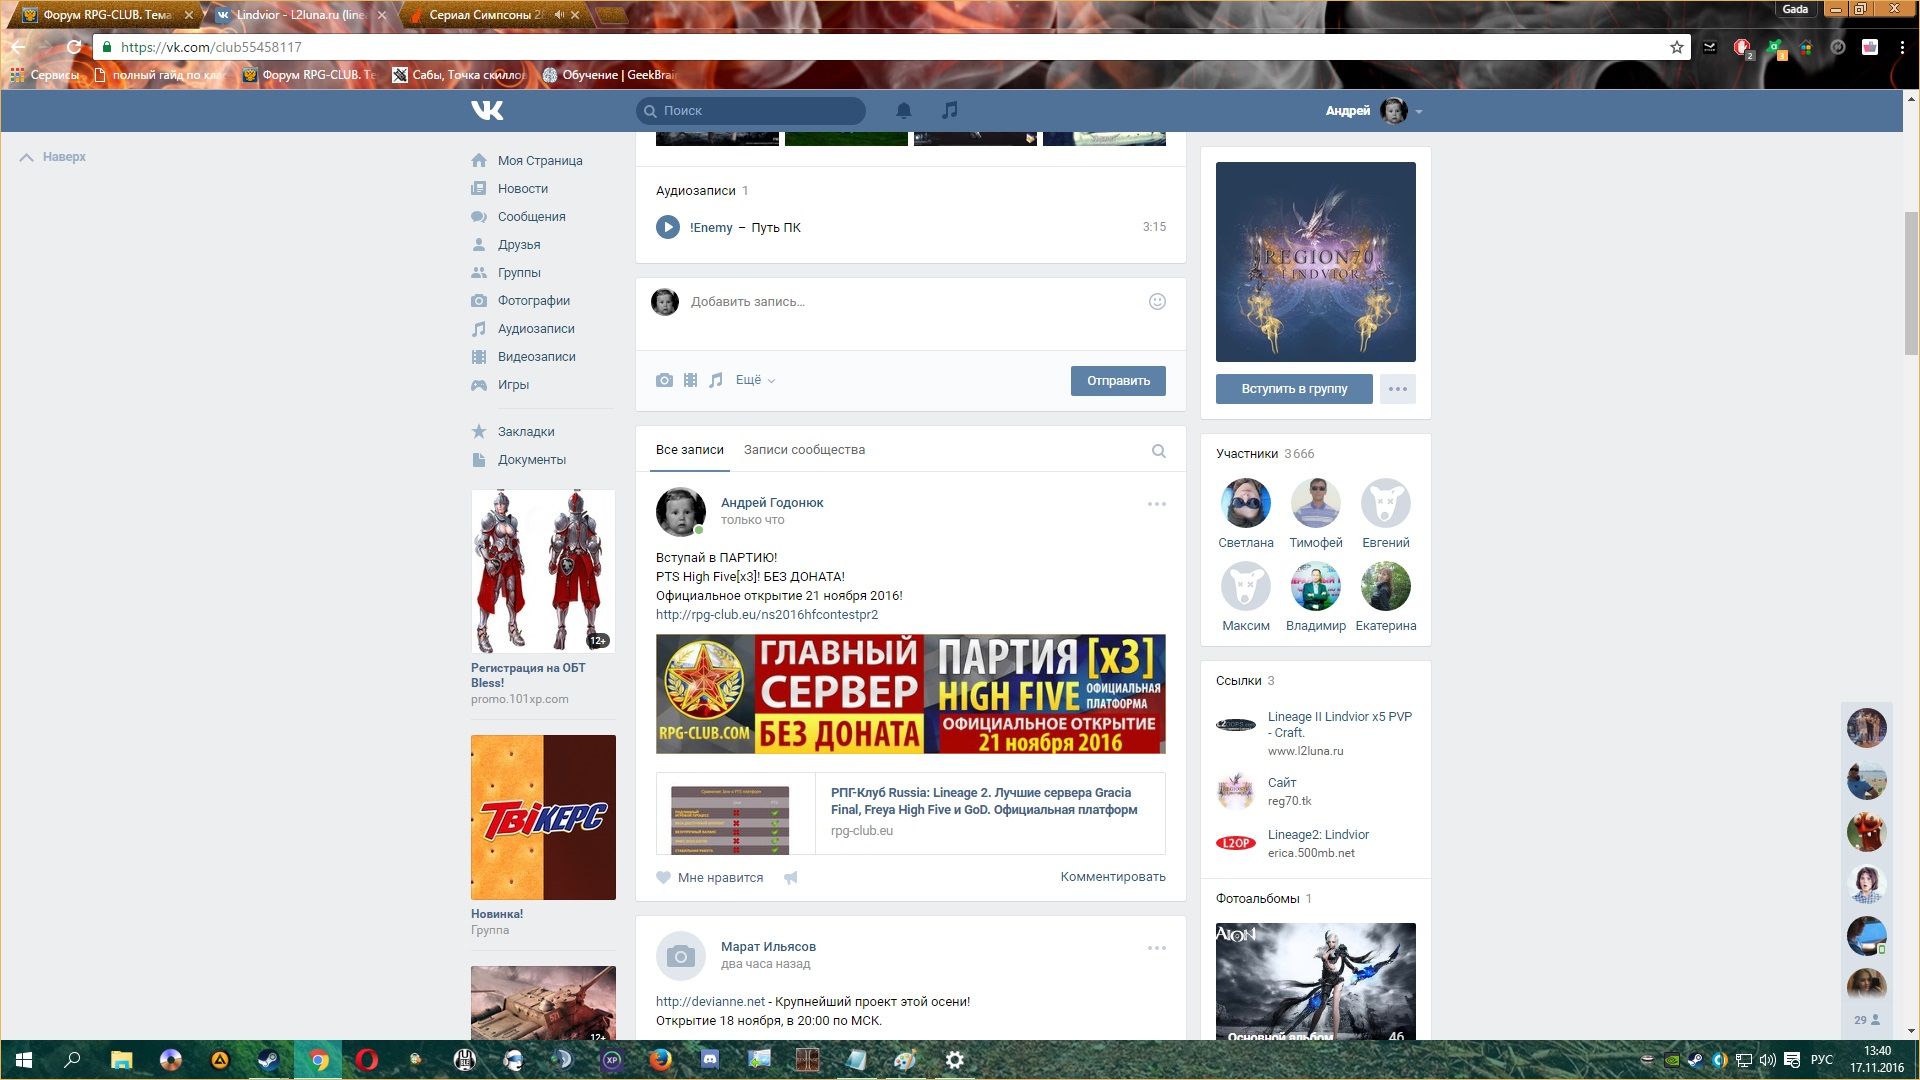Open Lineage II Lindvior x5 PVP link
This screenshot has width=1920, height=1080.
pos(1340,724)
